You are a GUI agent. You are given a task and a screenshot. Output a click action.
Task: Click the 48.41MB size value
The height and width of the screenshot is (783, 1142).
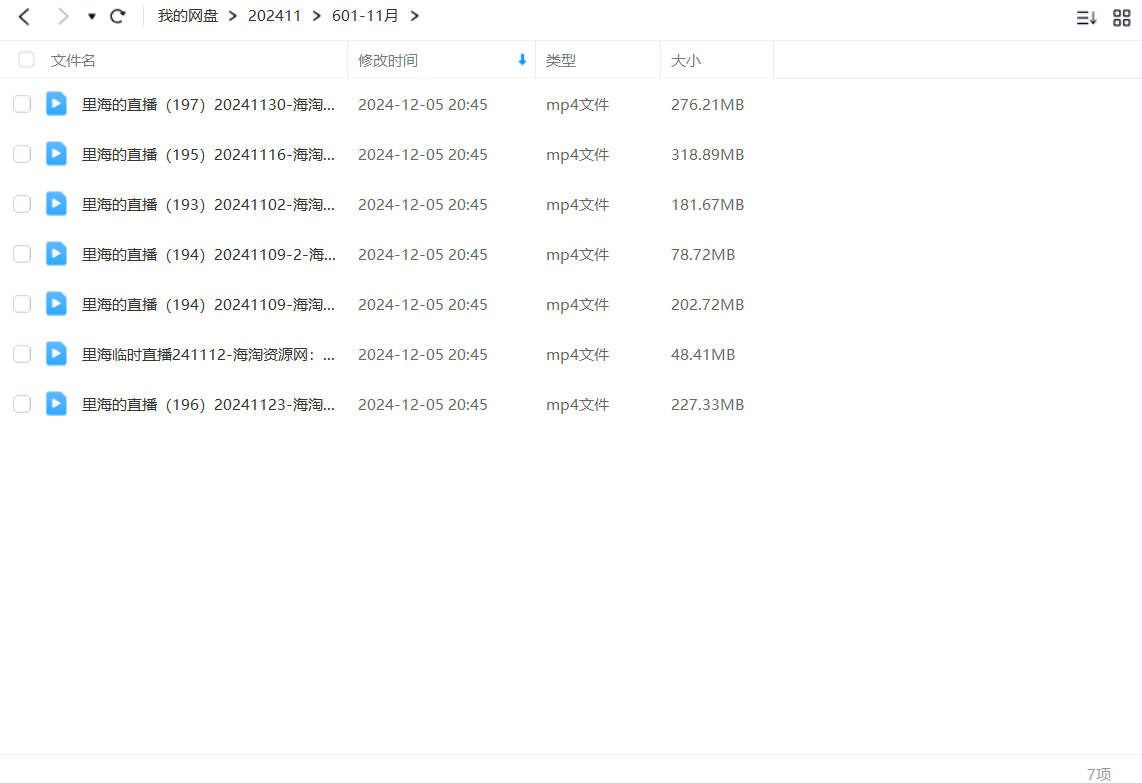pos(703,355)
